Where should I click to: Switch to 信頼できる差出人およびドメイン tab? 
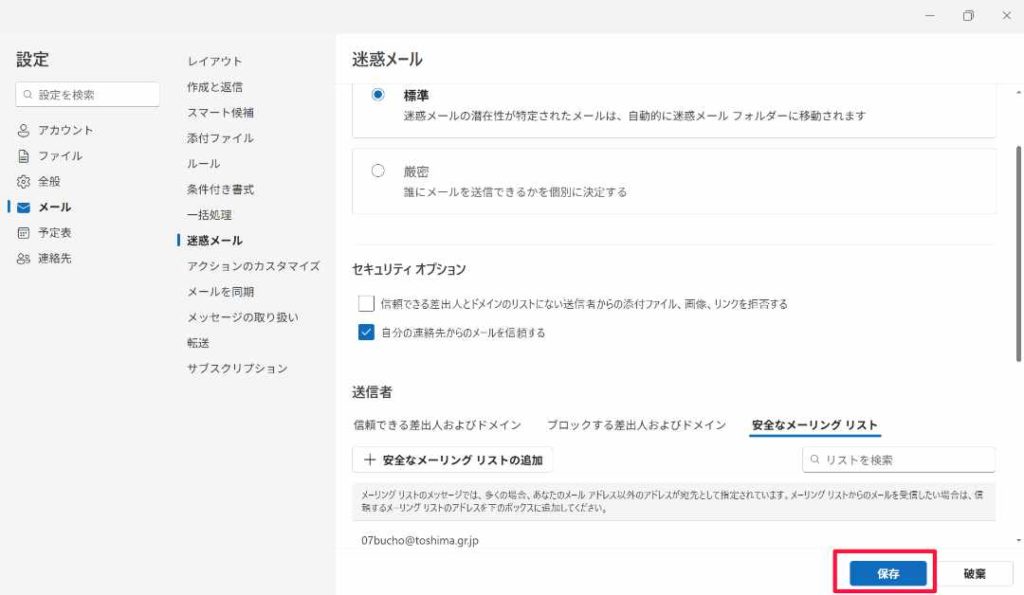437,425
